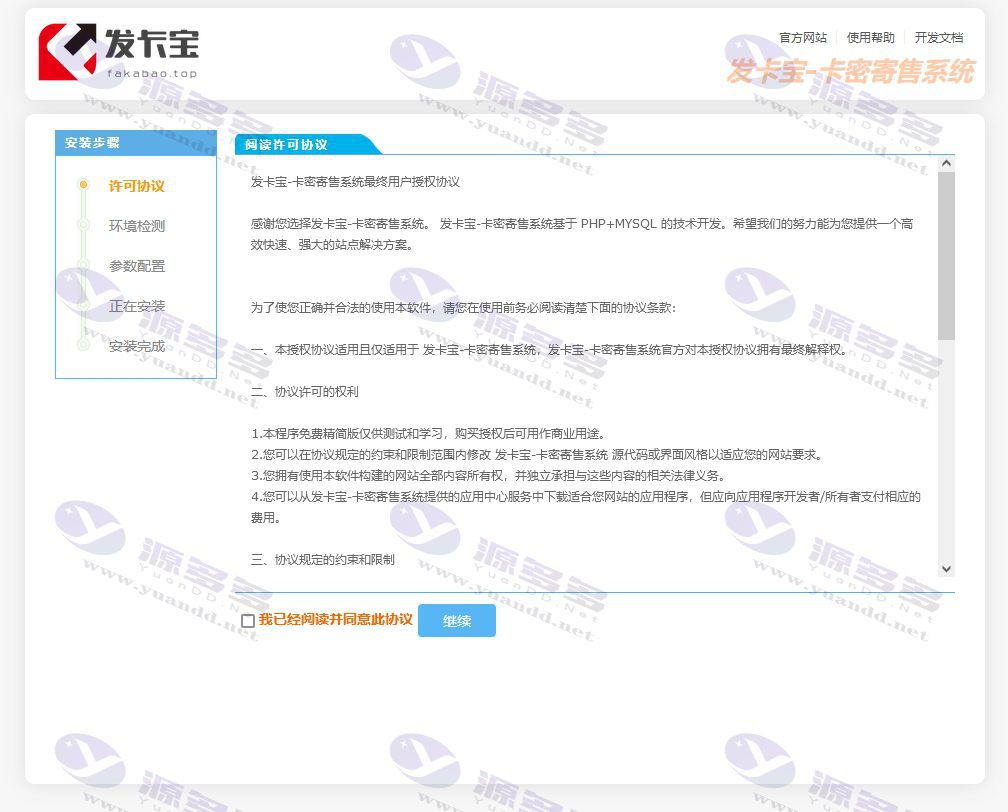Click the 环境检测 step marker dot

[x=83, y=224]
